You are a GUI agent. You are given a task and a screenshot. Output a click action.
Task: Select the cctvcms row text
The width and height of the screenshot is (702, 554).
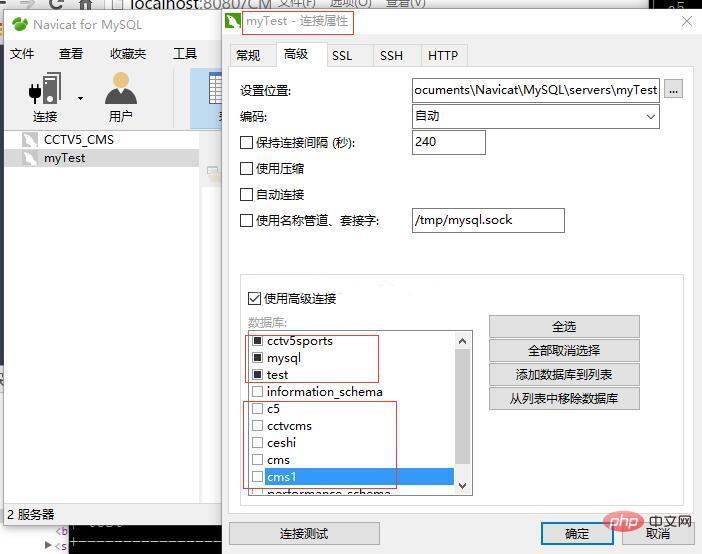point(289,425)
